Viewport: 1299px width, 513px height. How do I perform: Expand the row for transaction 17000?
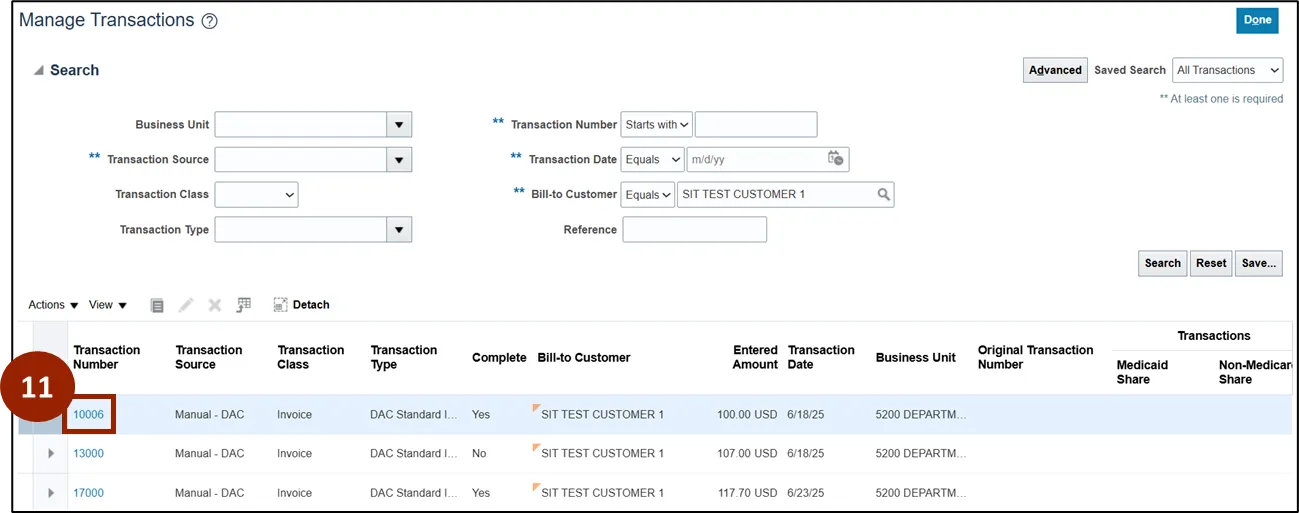click(x=51, y=493)
